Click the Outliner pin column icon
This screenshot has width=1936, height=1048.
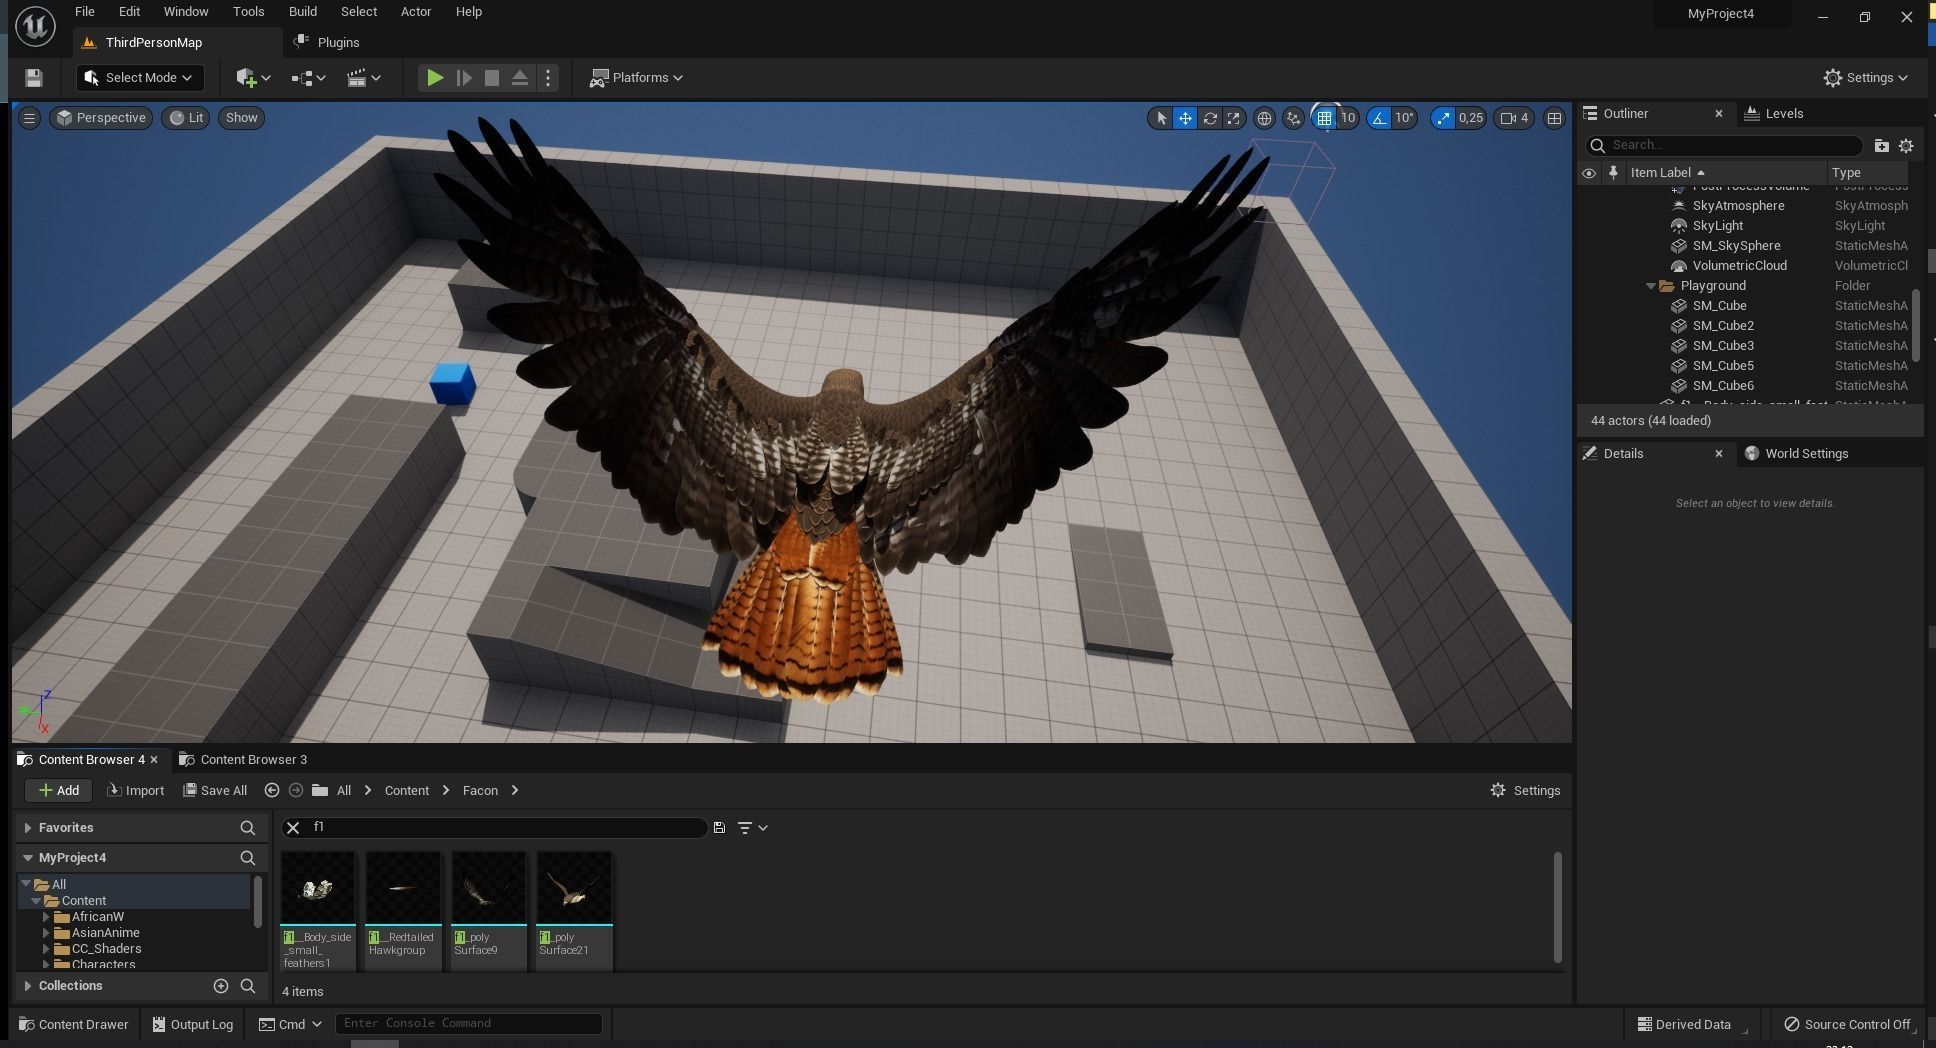point(1613,173)
